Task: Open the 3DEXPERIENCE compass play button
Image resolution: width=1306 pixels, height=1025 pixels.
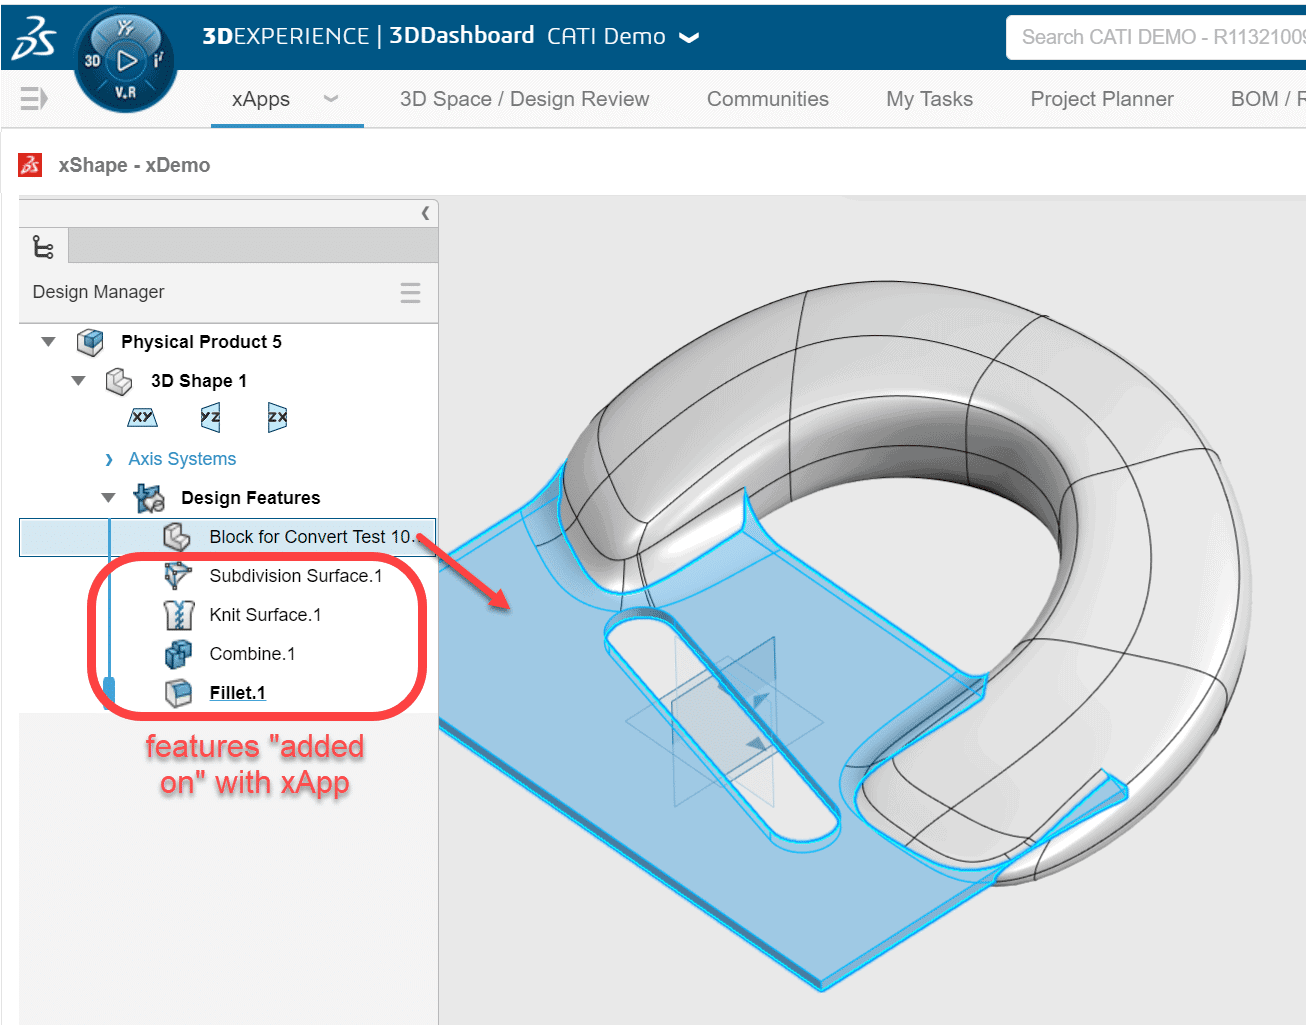Action: 127,61
